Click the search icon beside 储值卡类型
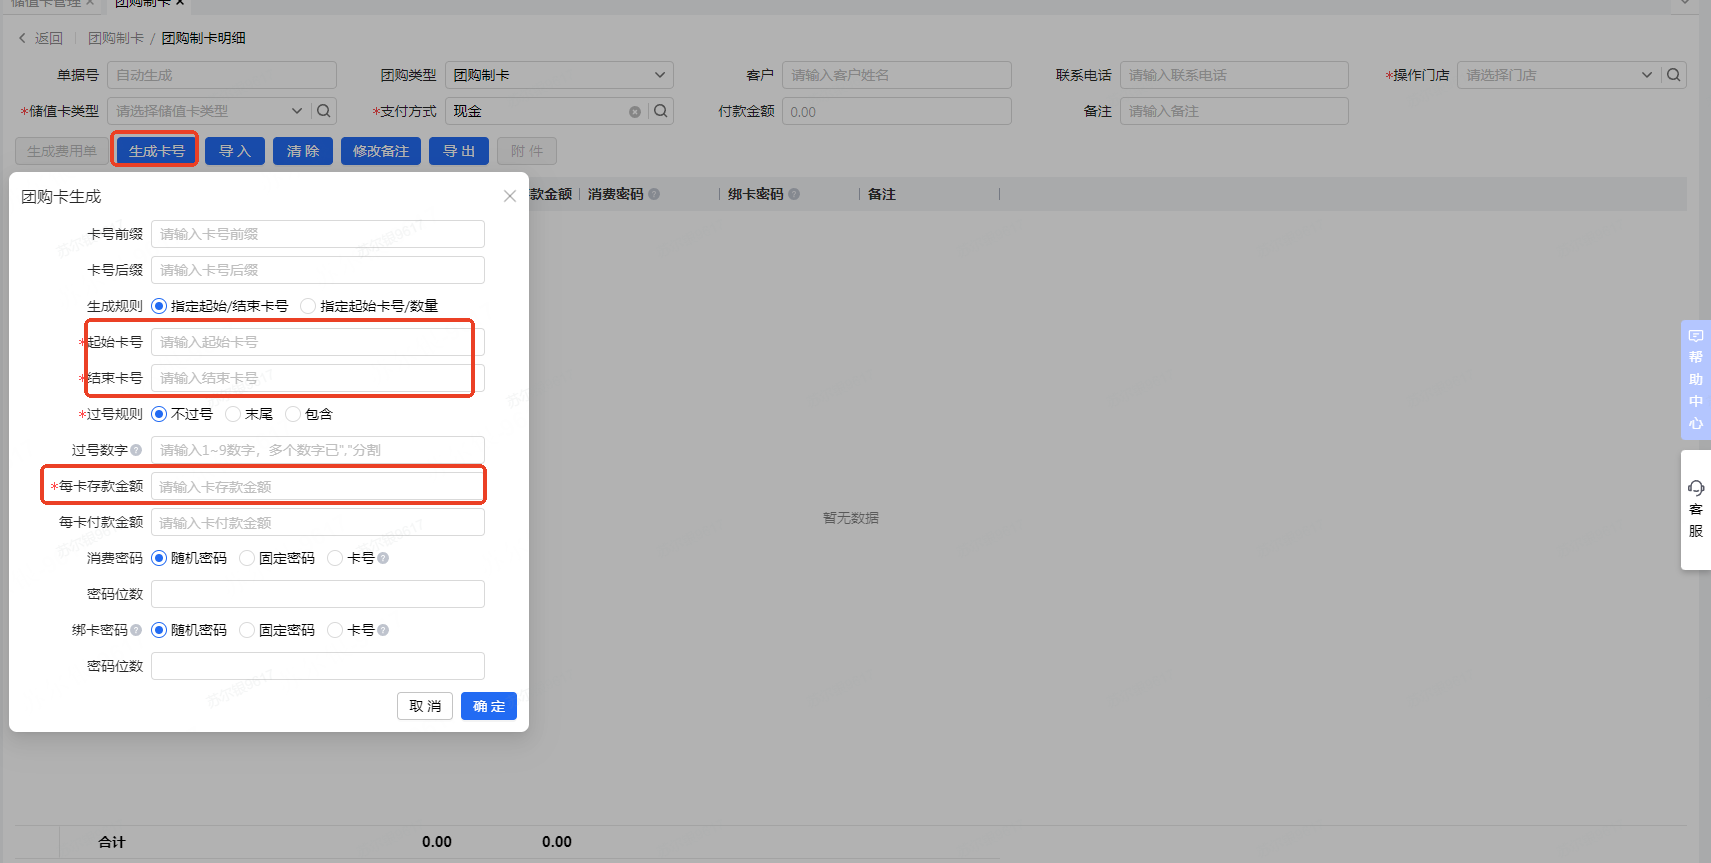Viewport: 1711px width, 863px height. (324, 111)
